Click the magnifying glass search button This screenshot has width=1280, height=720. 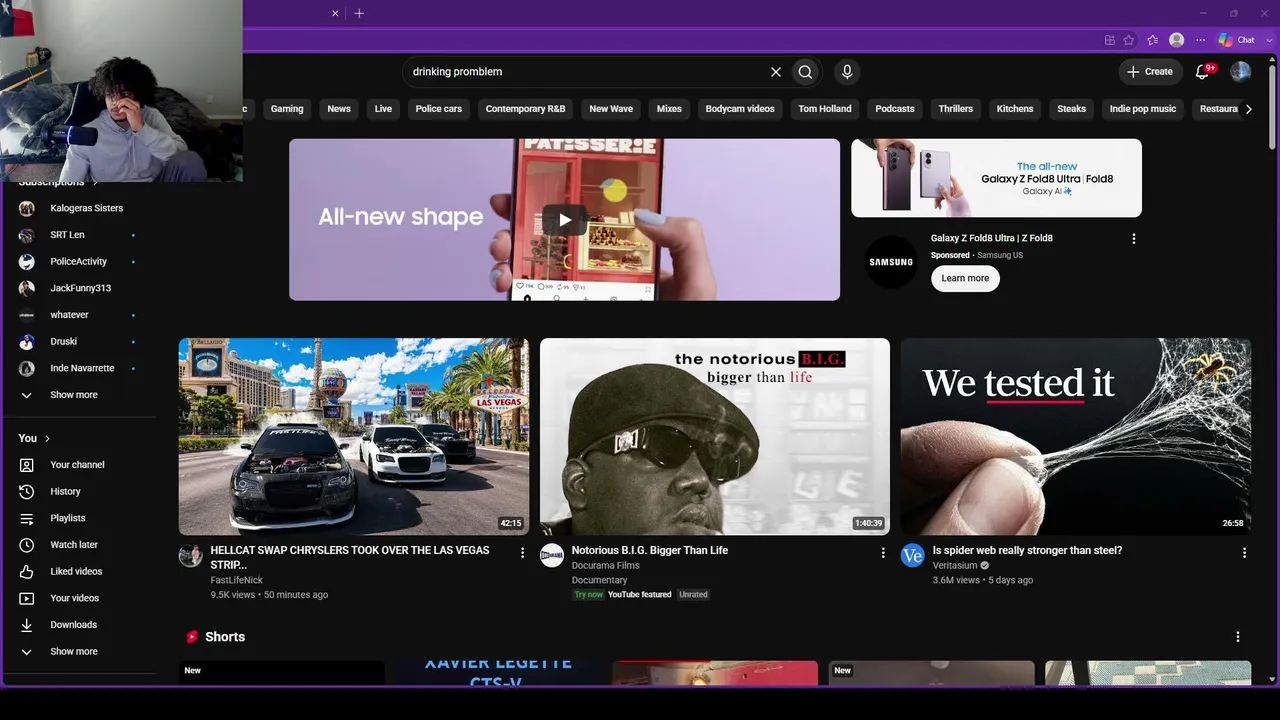[805, 72]
